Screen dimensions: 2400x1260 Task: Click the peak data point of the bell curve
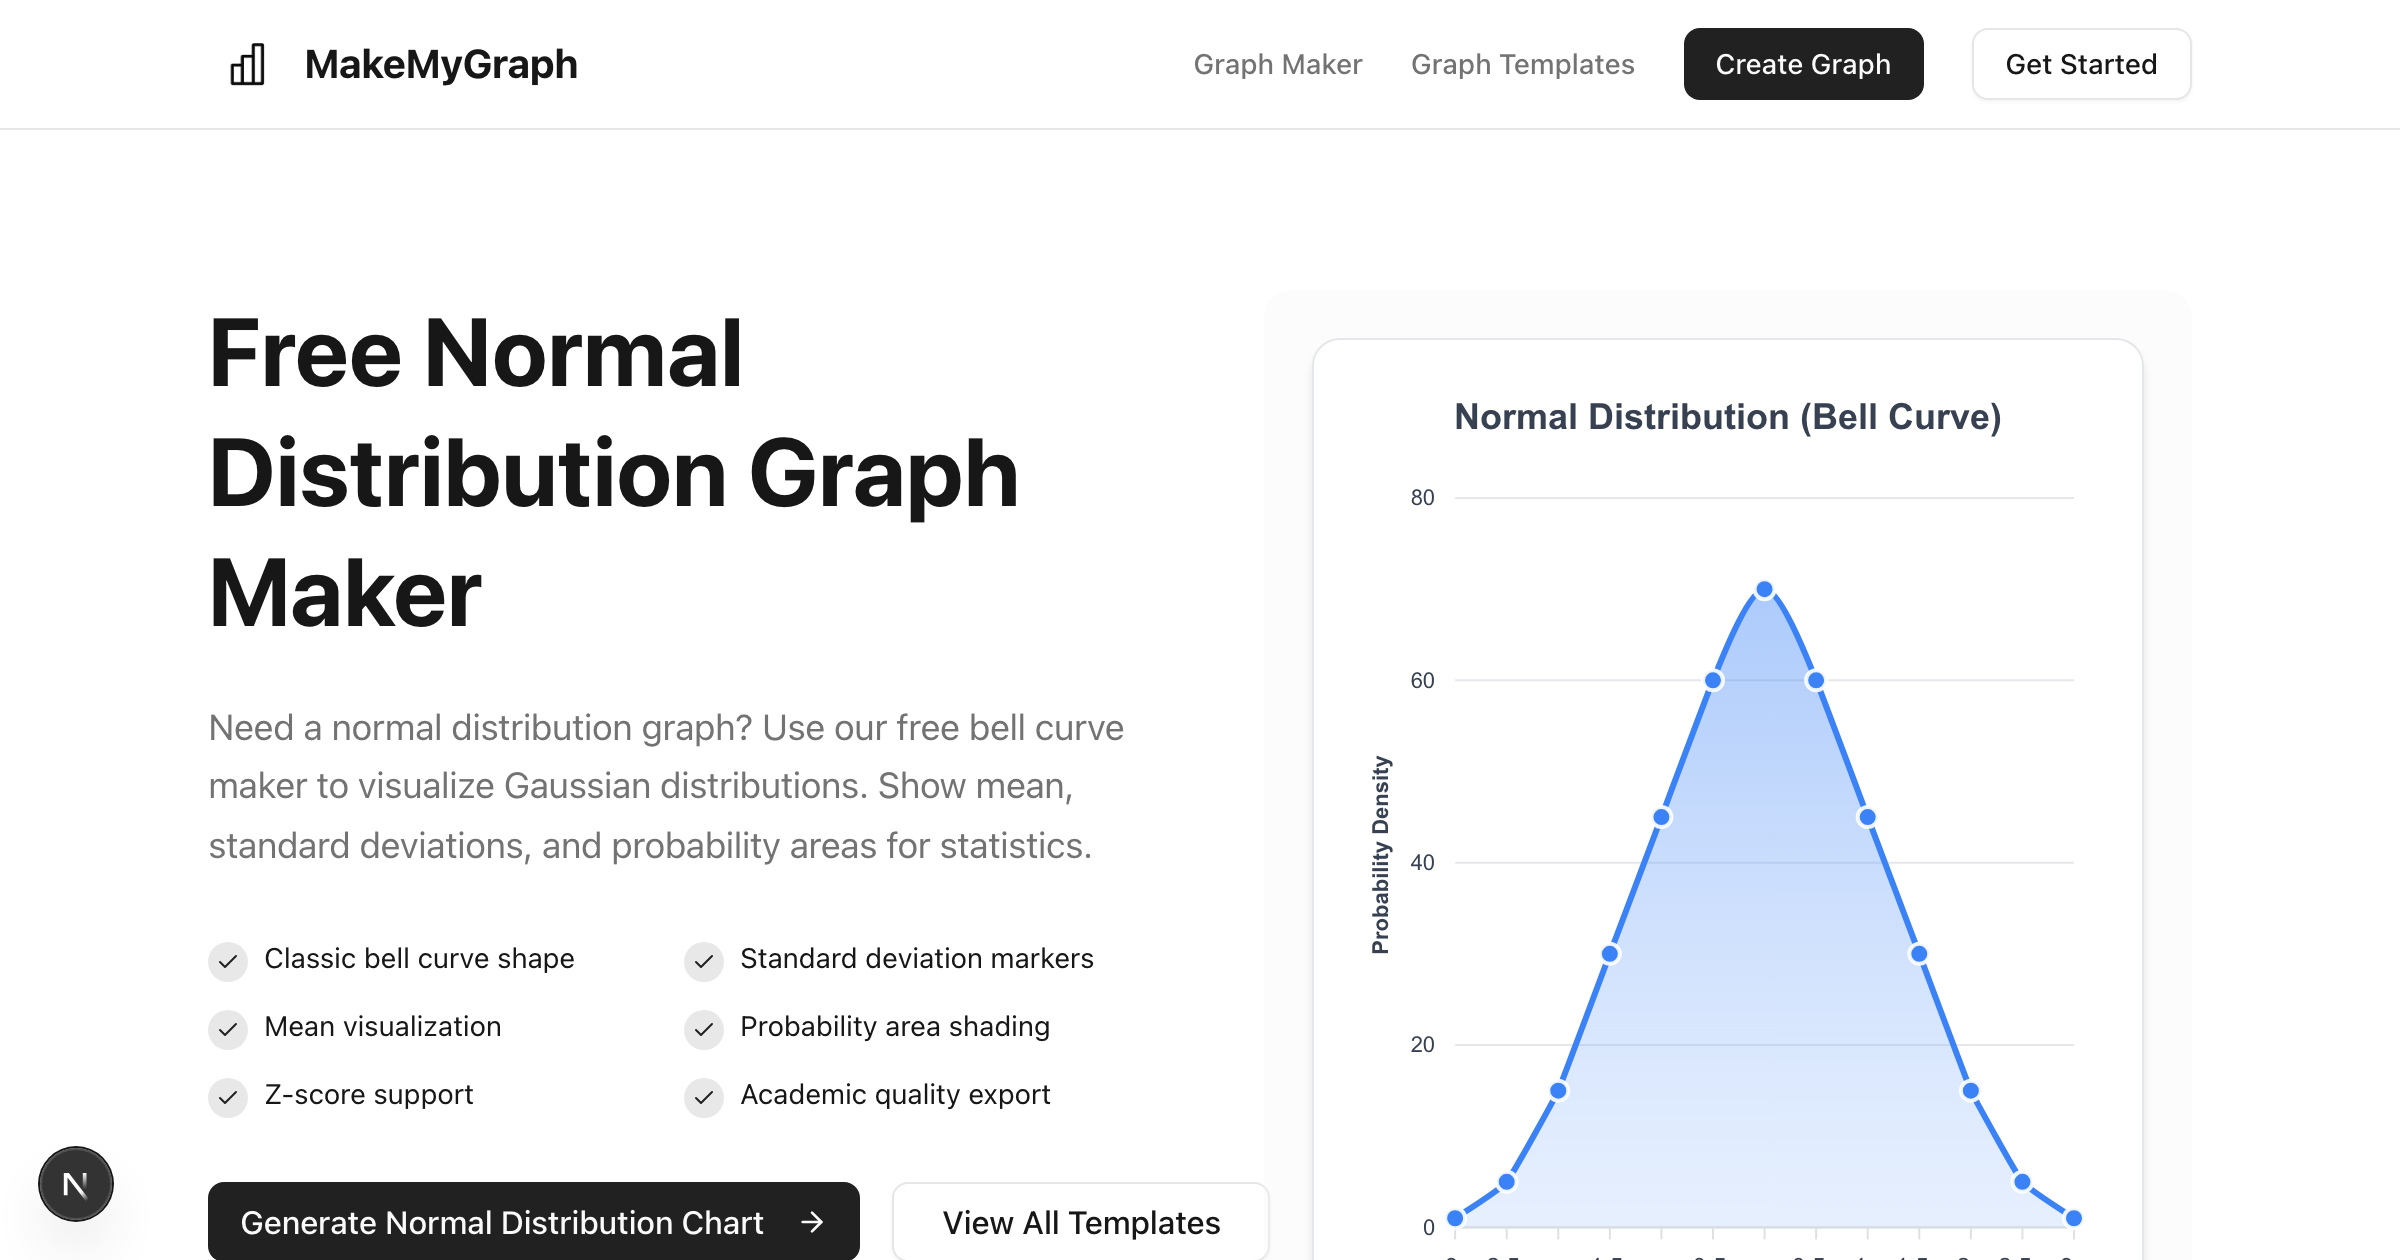click(1764, 590)
